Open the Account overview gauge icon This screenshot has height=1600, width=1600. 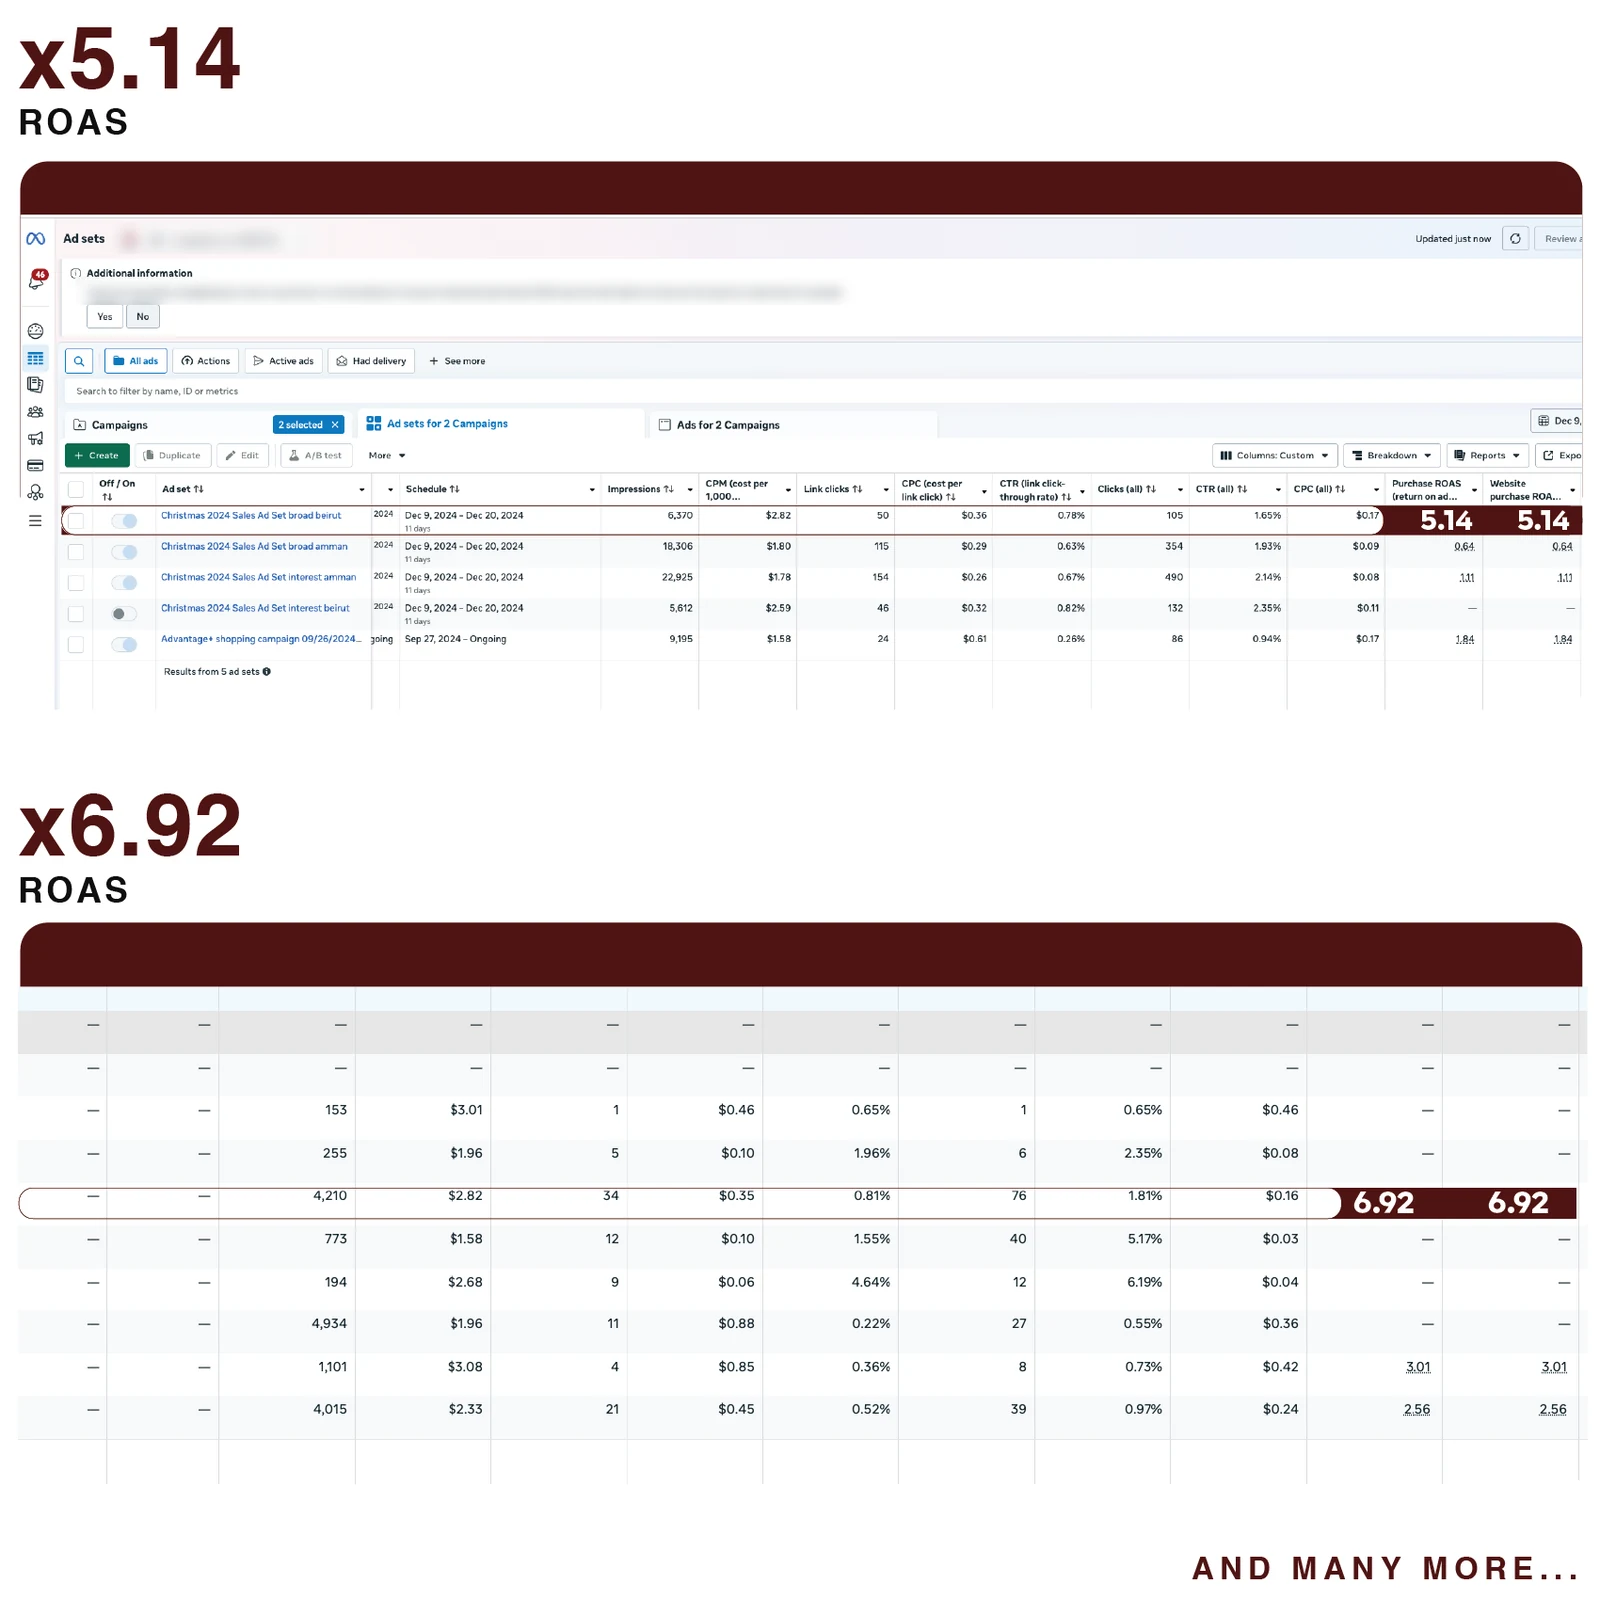35,331
